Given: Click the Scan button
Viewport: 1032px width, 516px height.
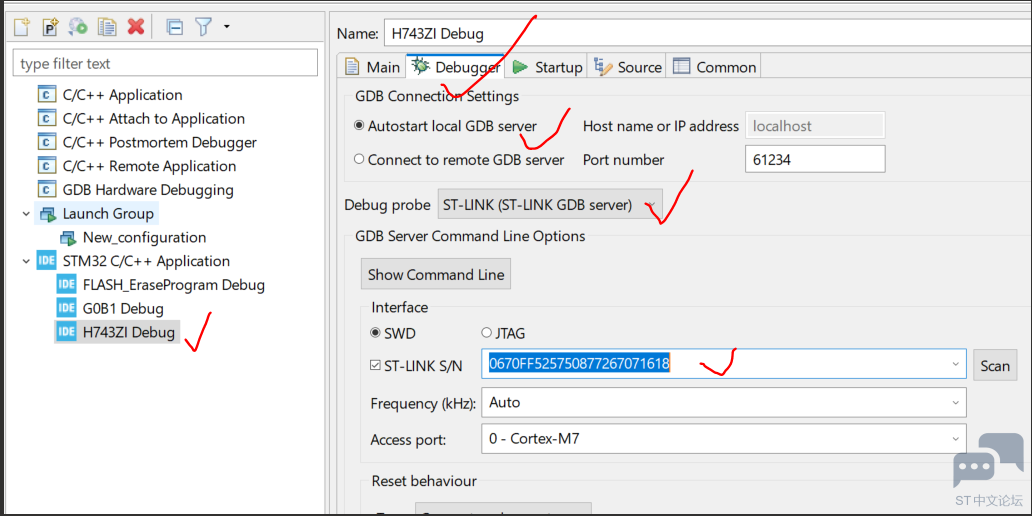Looking at the screenshot, I should [995, 365].
